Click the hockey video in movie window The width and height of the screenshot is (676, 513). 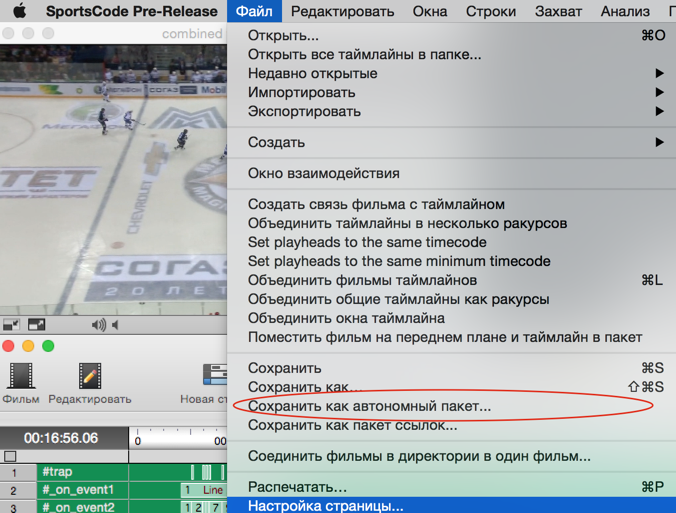113,180
